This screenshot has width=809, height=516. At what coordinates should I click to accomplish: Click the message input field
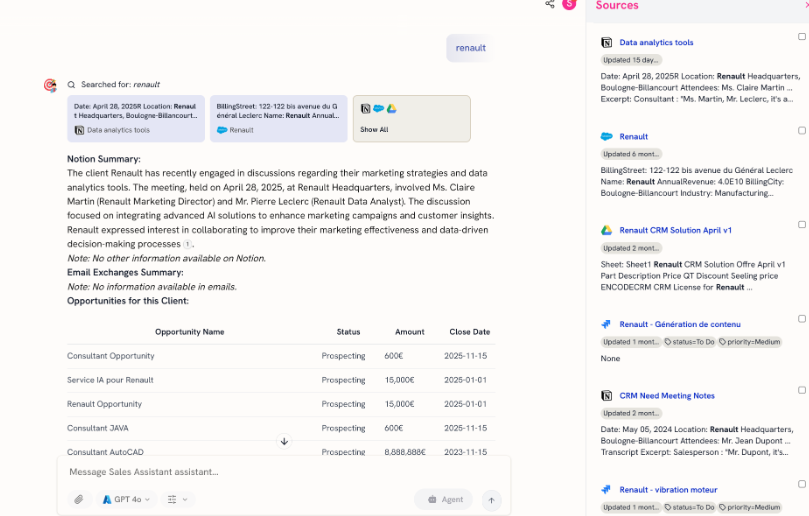284,472
